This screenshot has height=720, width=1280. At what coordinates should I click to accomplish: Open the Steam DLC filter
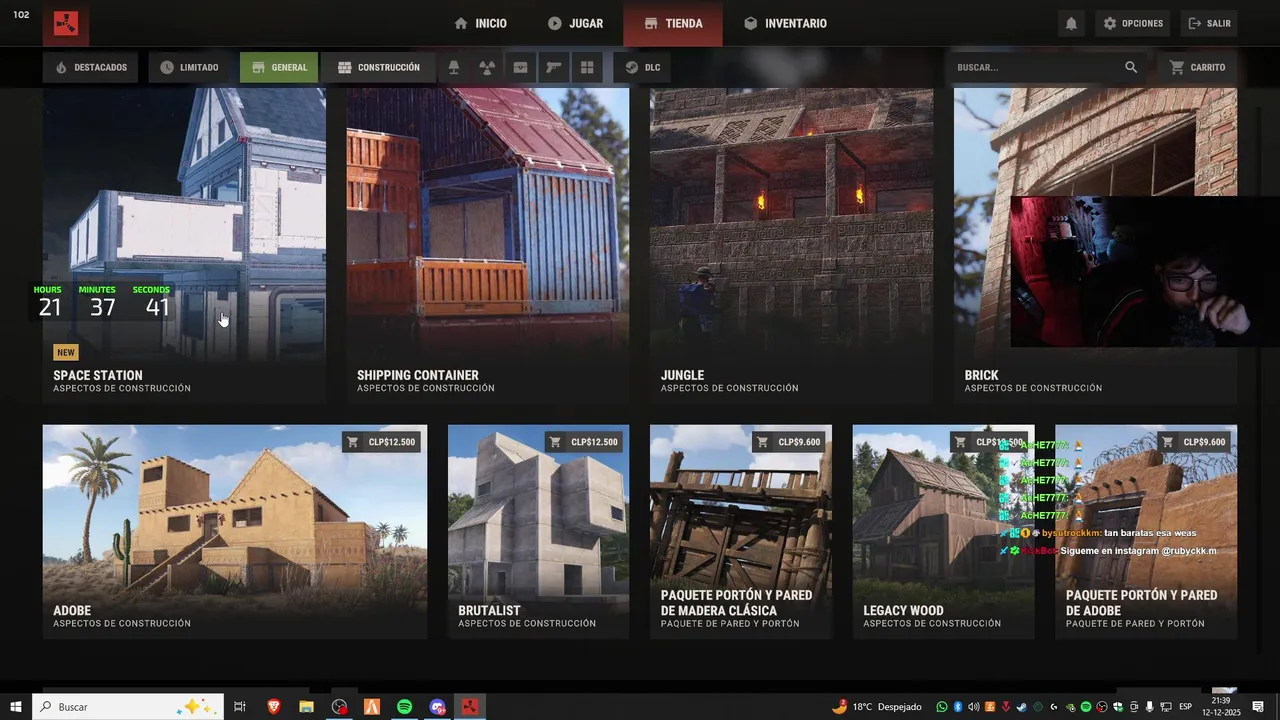coord(642,67)
